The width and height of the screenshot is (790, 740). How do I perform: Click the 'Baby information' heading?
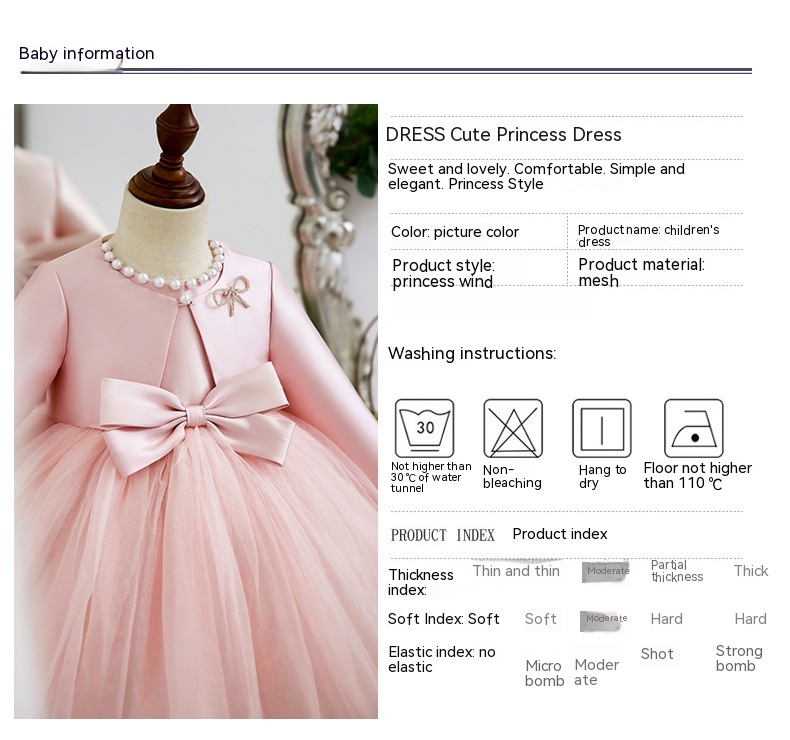(87, 53)
